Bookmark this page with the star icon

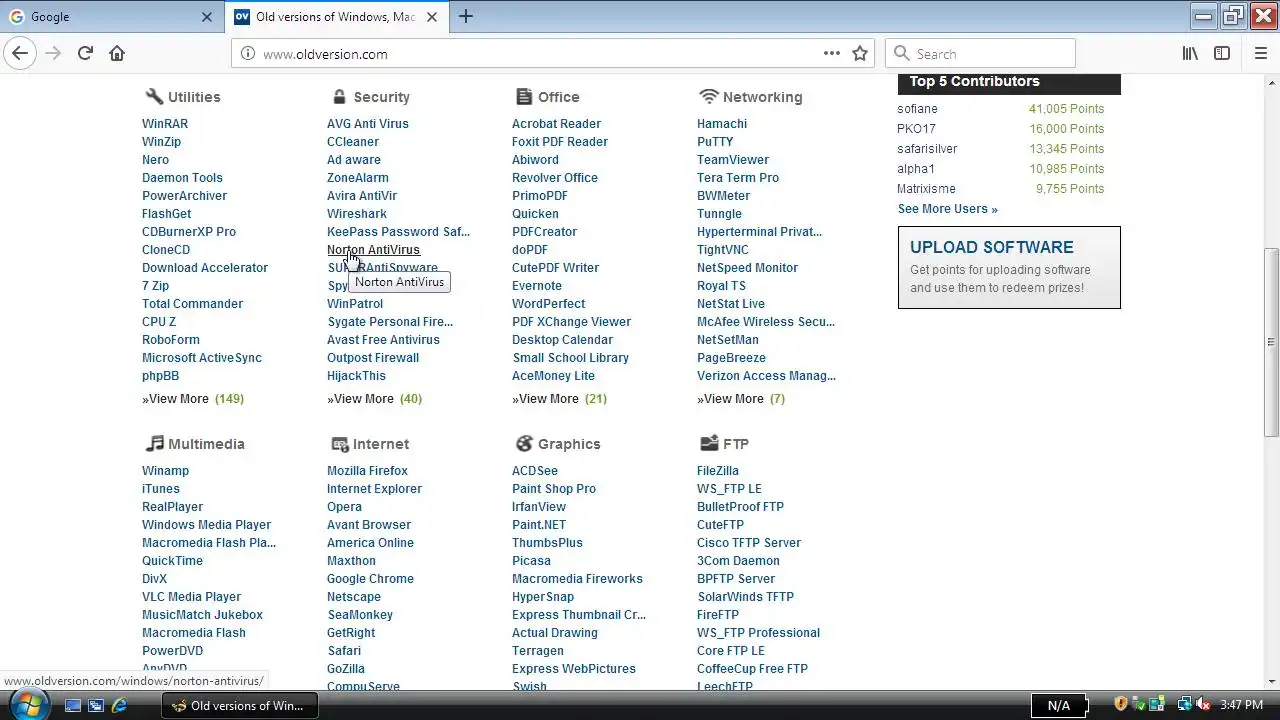[860, 54]
